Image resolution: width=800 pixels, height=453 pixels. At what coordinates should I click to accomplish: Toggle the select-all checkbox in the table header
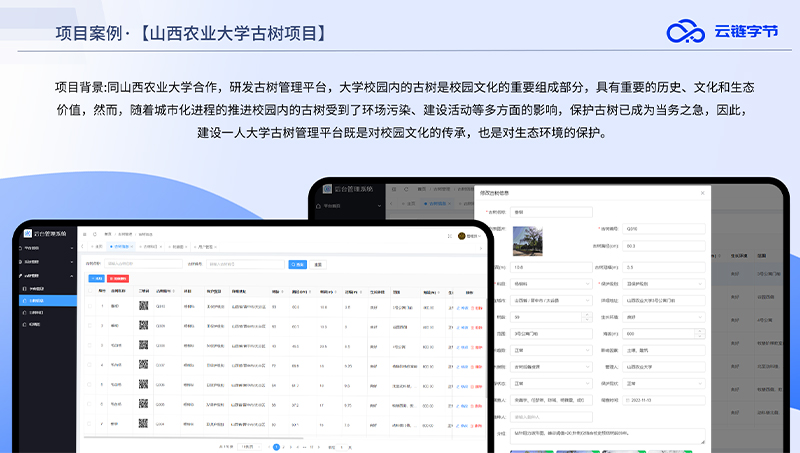tap(90, 291)
